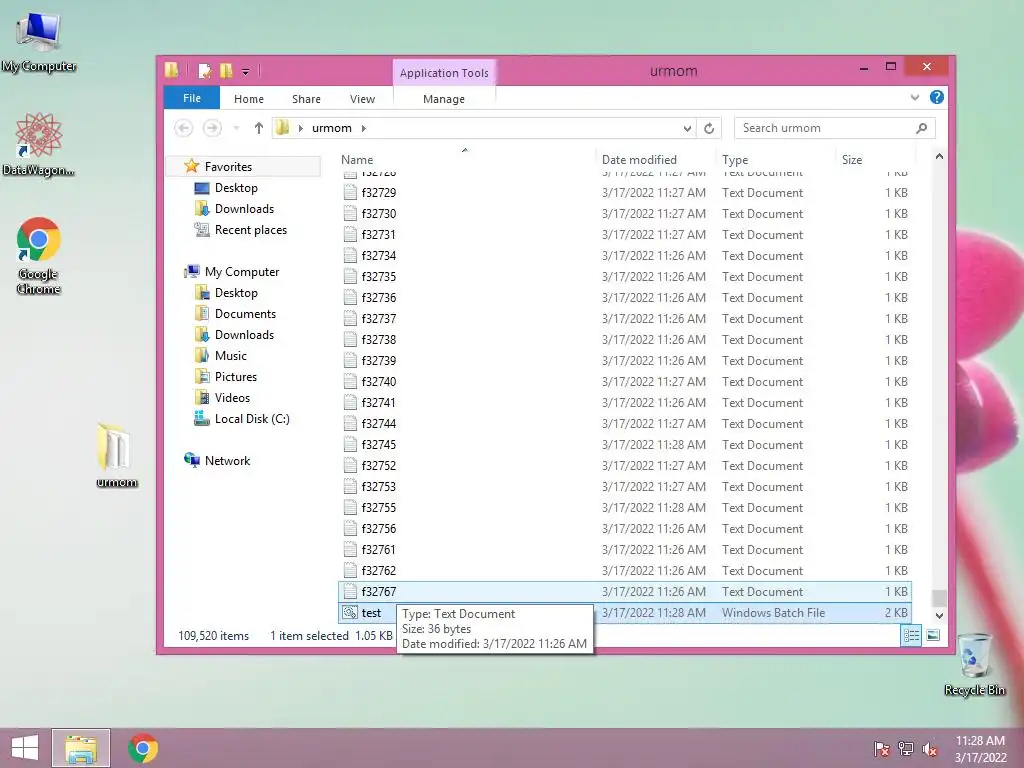
Task: Click the f32767 file icon
Action: point(350,592)
